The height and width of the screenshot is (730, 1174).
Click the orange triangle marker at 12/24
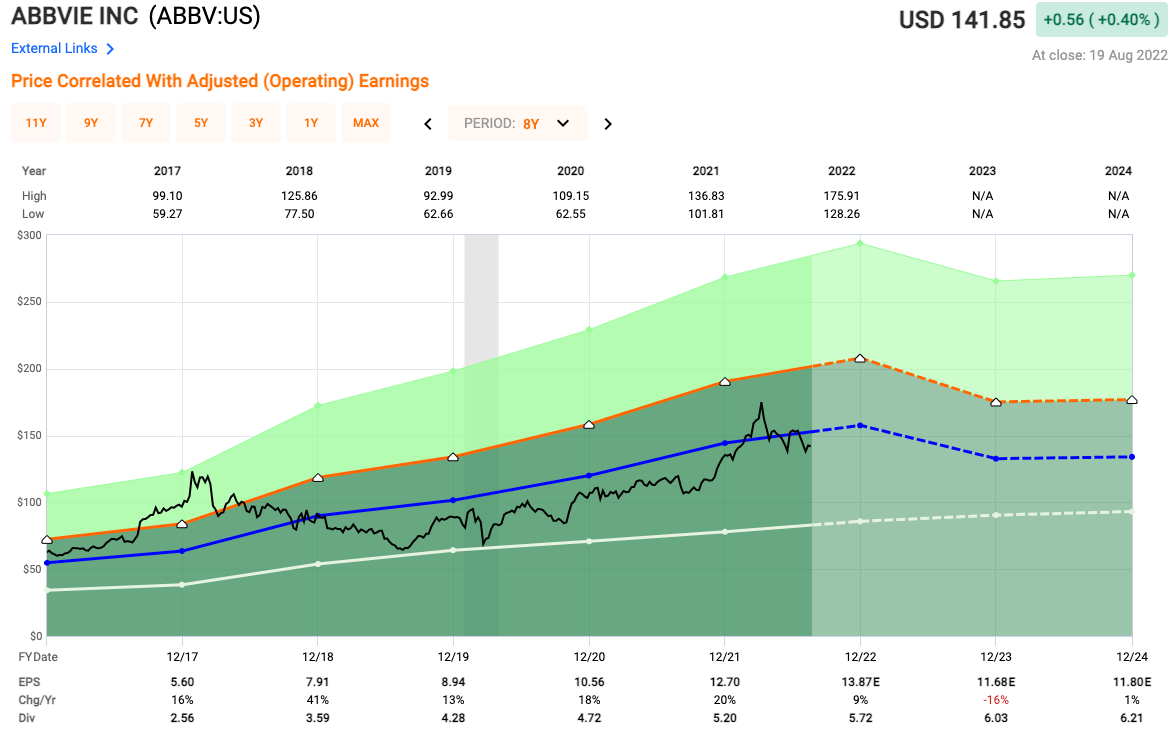tap(1132, 400)
